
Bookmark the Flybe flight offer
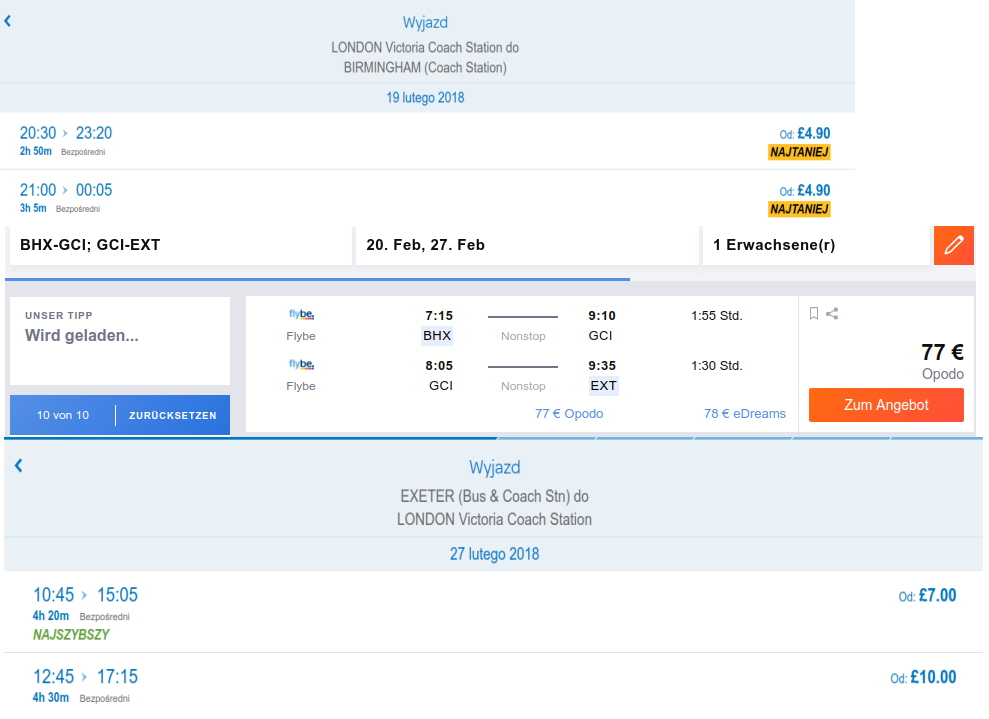pos(814,313)
